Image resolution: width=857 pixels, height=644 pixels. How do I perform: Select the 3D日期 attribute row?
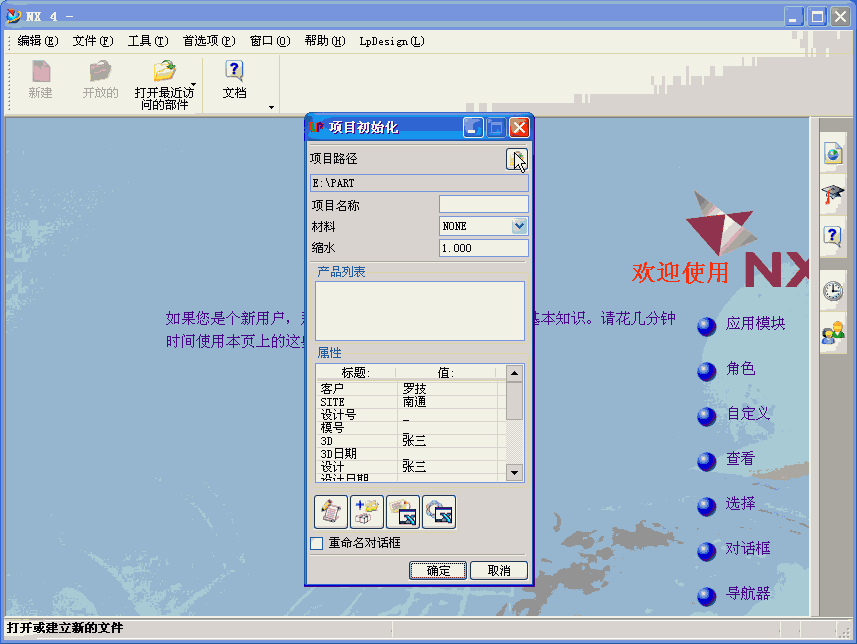407,454
